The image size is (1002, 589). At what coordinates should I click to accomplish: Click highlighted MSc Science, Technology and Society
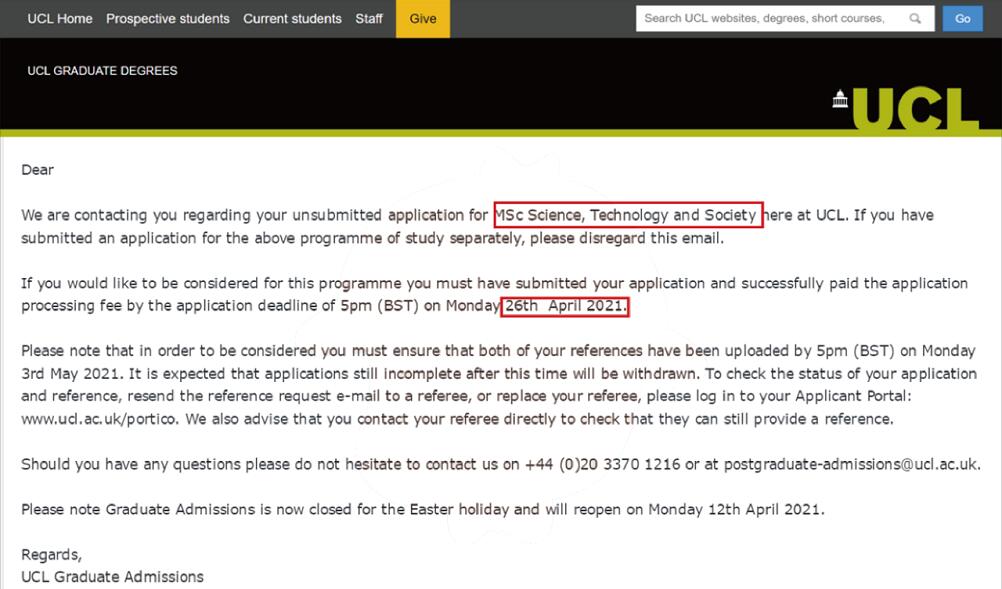(x=628, y=214)
